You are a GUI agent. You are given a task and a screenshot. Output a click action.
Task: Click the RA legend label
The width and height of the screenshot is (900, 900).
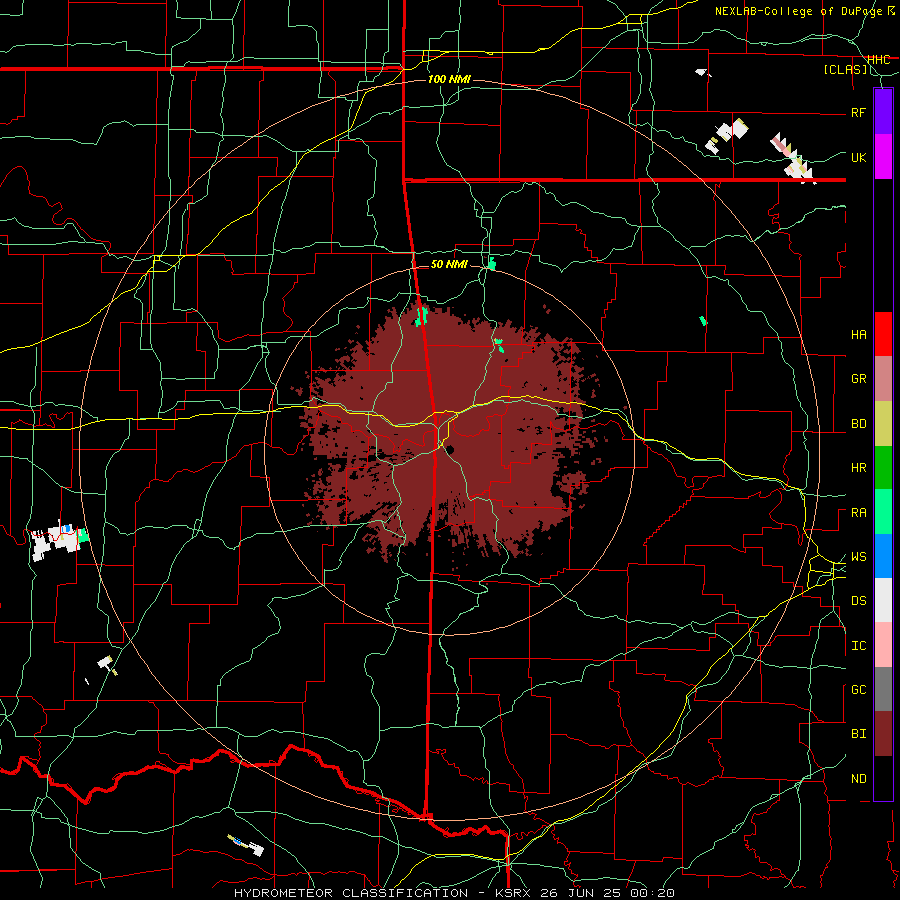click(859, 513)
